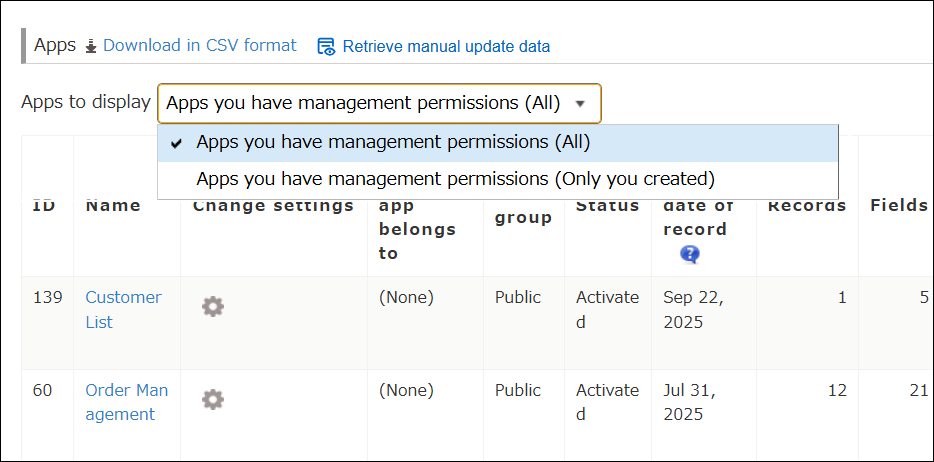
Task: Click the blue help question mark icon
Action: coord(690,254)
